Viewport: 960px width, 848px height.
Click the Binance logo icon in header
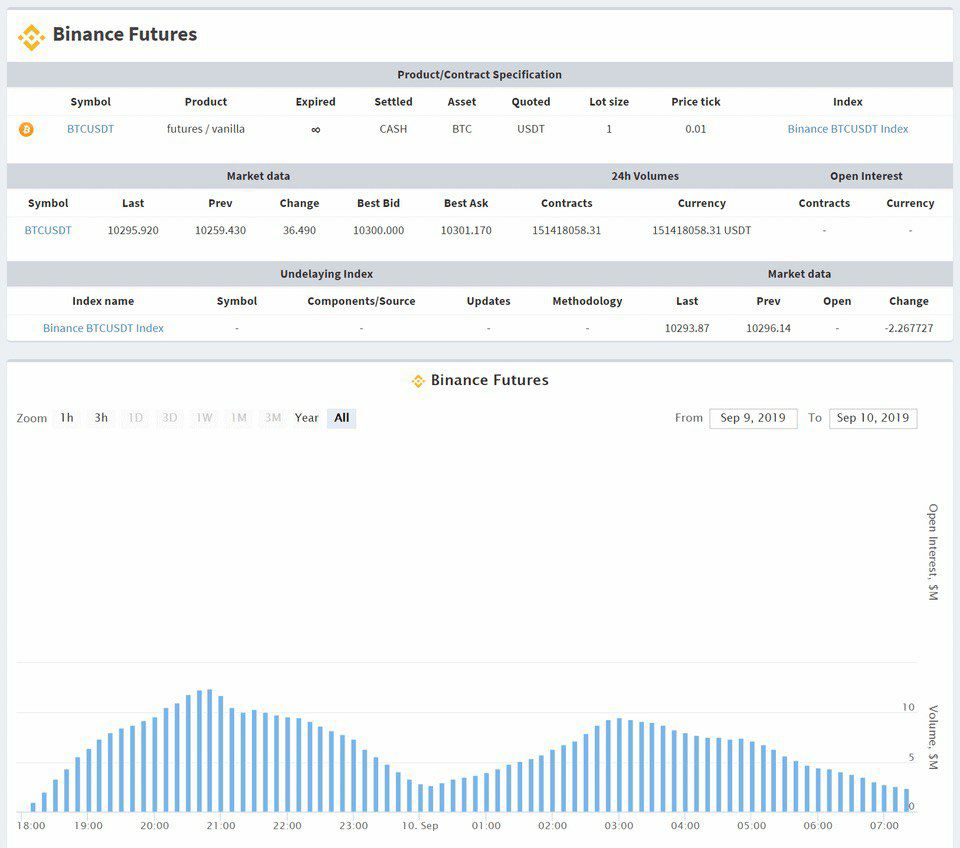(31, 37)
